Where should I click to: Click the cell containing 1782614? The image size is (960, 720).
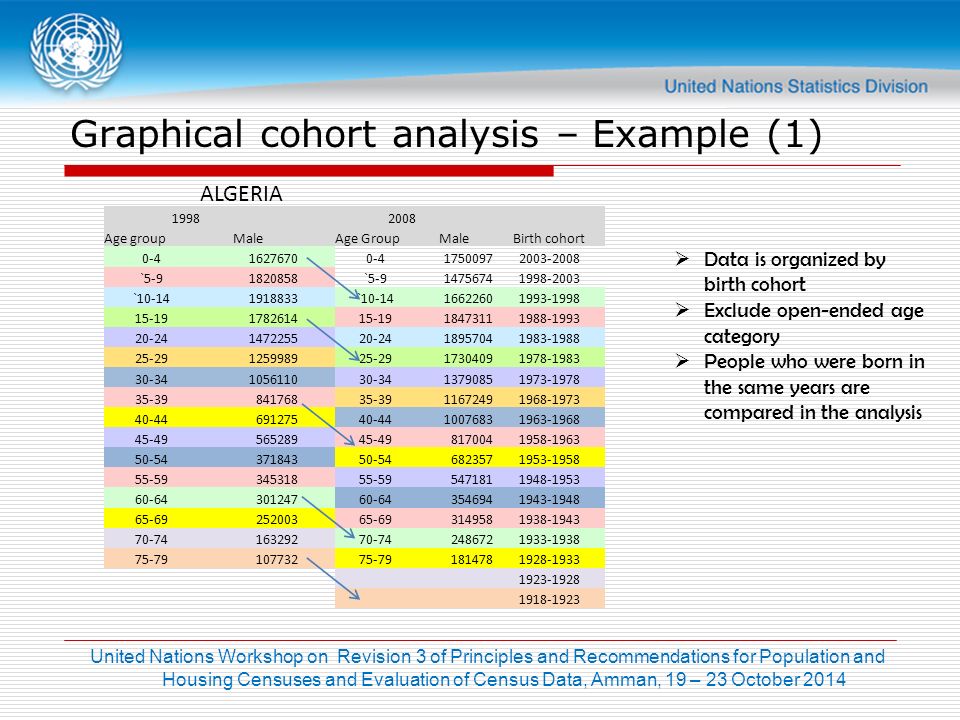coord(273,318)
